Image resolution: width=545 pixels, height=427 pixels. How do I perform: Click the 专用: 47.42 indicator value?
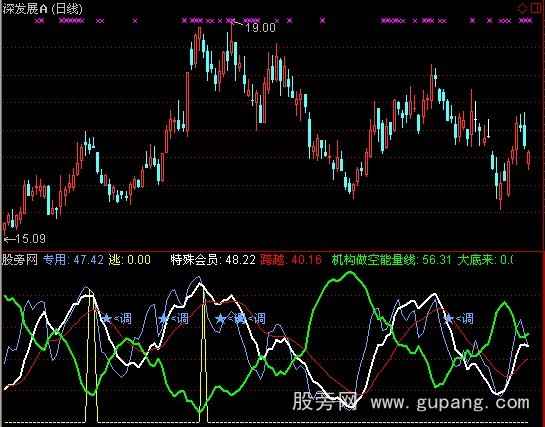pyautogui.click(x=73, y=260)
